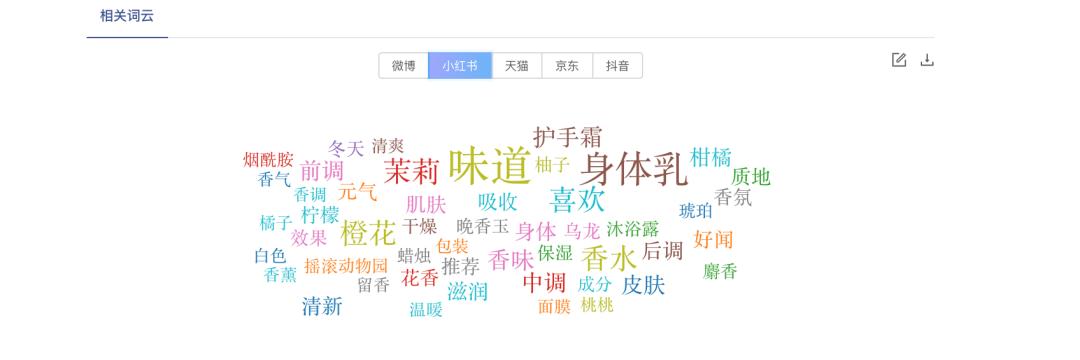The width and height of the screenshot is (1080, 360).
Task: Click the word 桃桃 in the cloud
Action: [596, 304]
